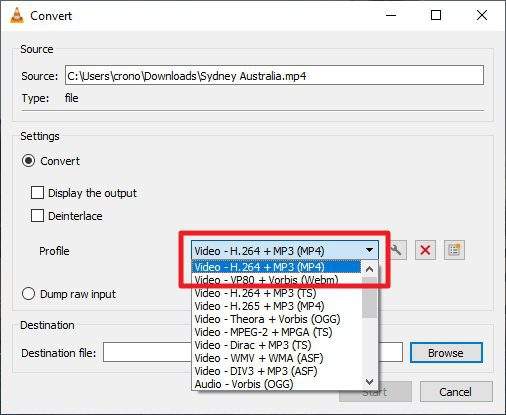Enable Display the output checkbox
Viewport: 506px width, 415px height.
pos(37,193)
